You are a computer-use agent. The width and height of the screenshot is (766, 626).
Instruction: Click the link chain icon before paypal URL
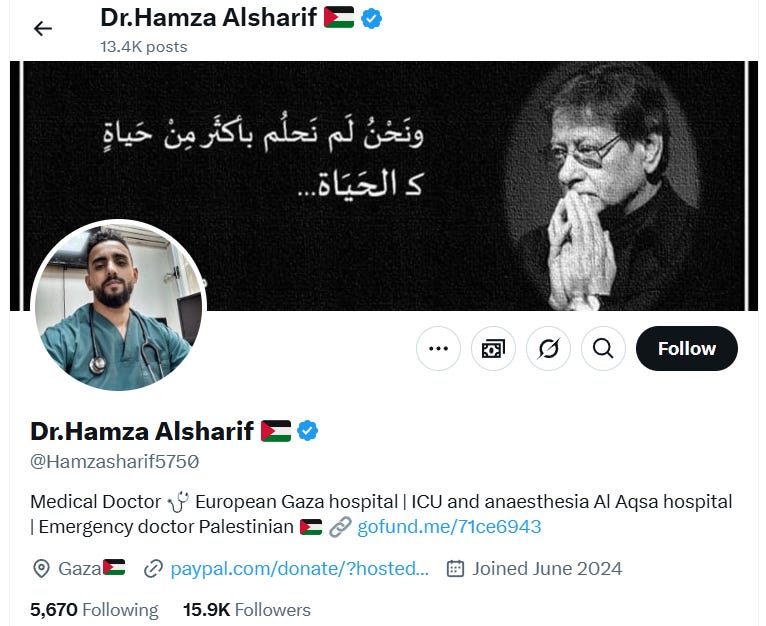[x=153, y=569]
